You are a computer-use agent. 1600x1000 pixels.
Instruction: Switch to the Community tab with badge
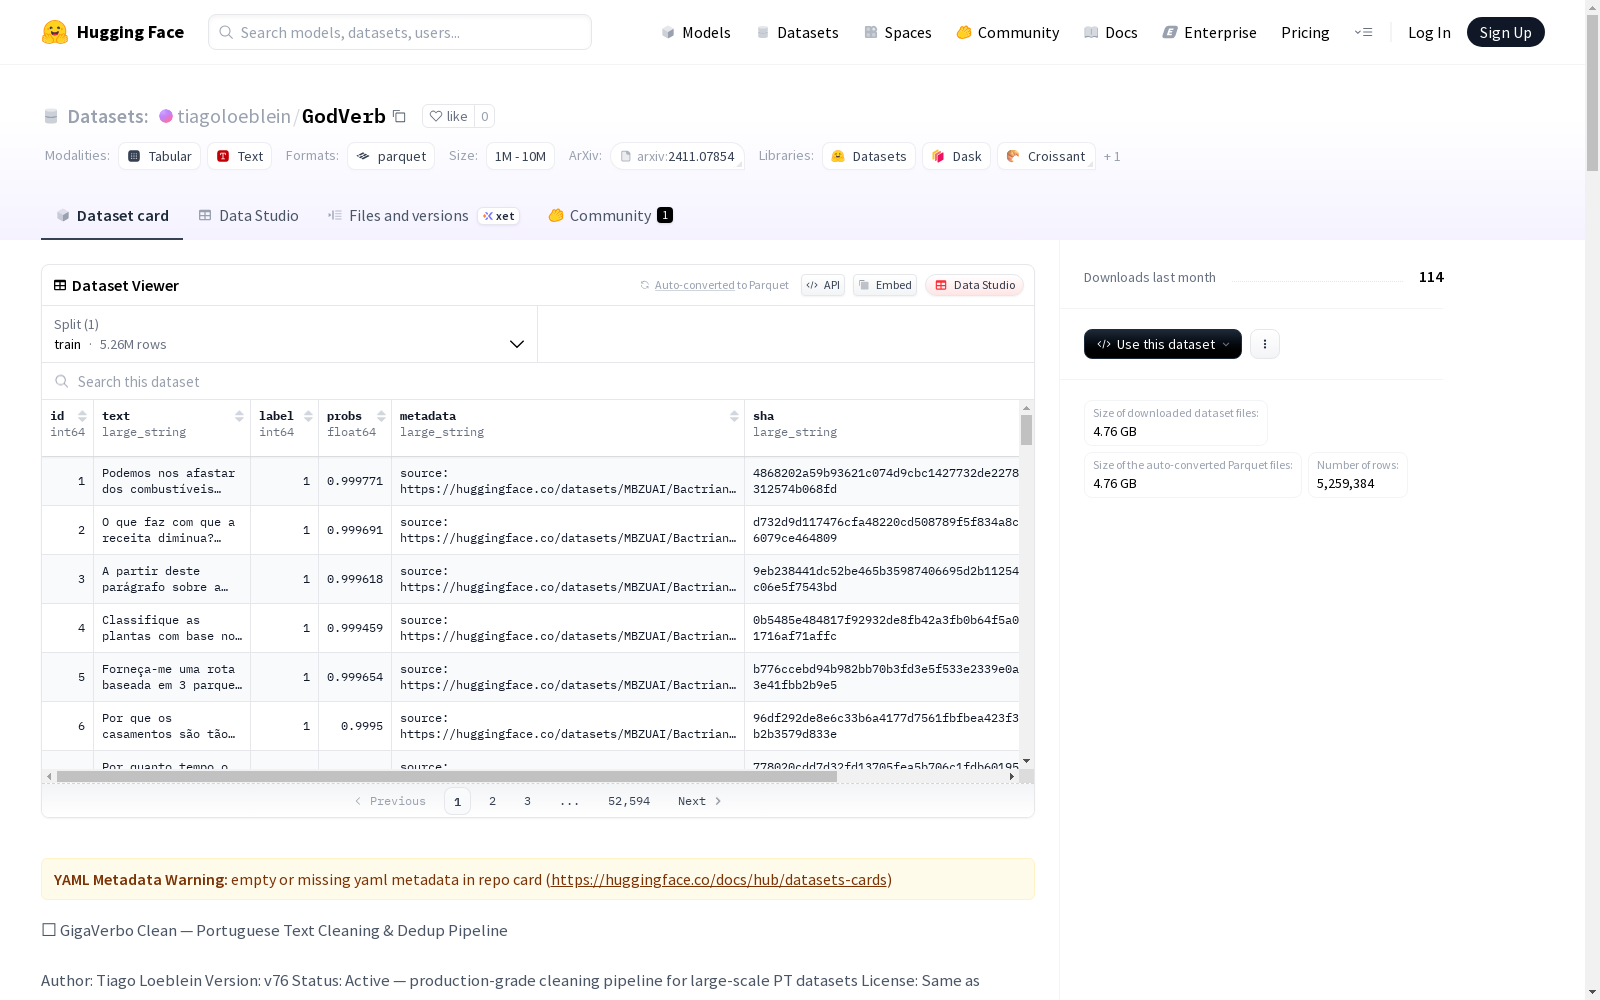point(610,216)
